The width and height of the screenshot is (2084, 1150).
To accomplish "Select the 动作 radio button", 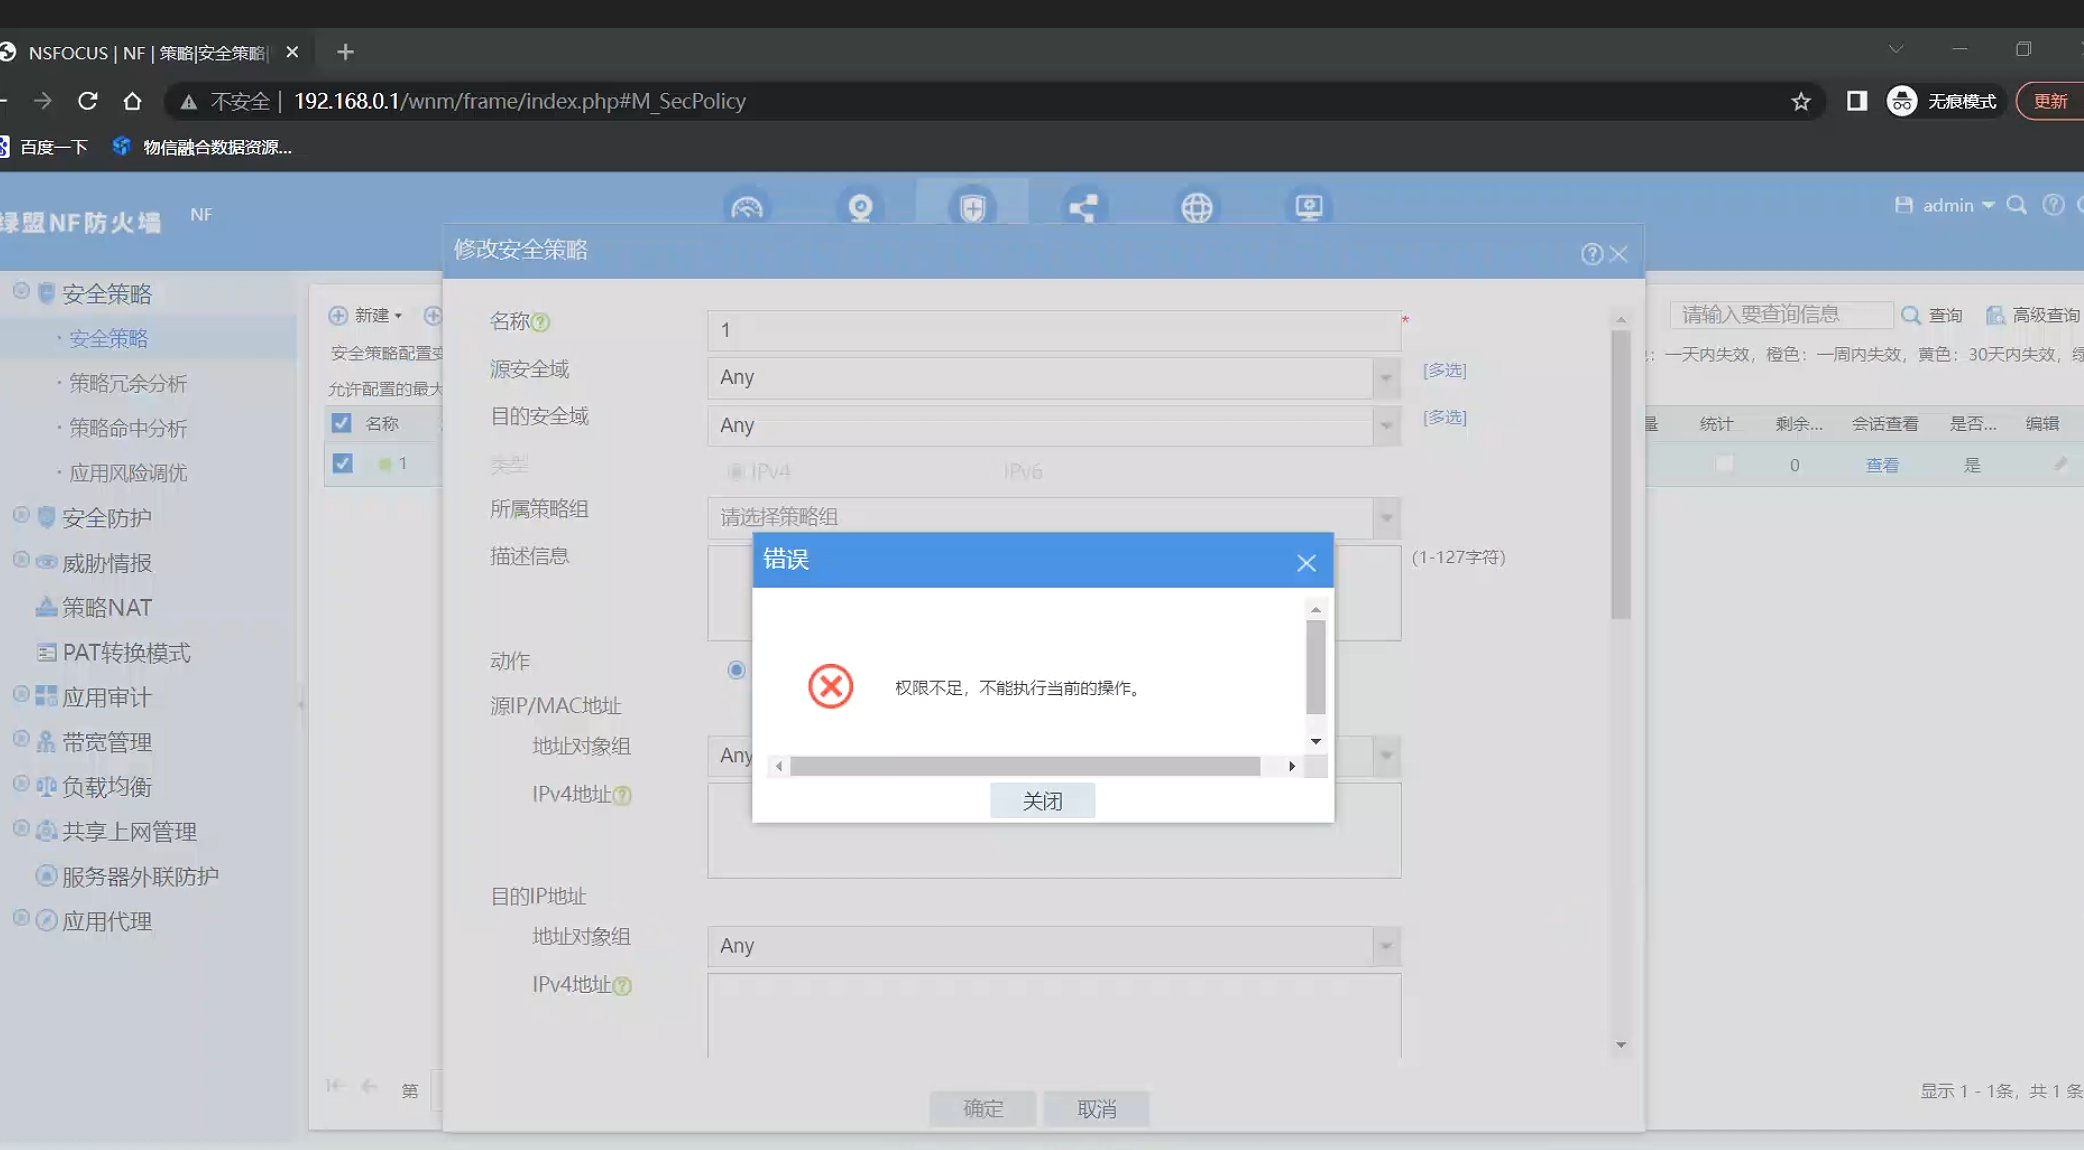I will [736, 670].
